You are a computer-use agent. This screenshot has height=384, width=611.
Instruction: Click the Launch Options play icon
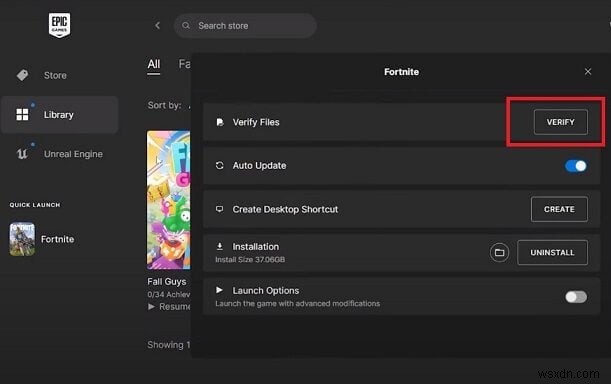click(x=219, y=290)
